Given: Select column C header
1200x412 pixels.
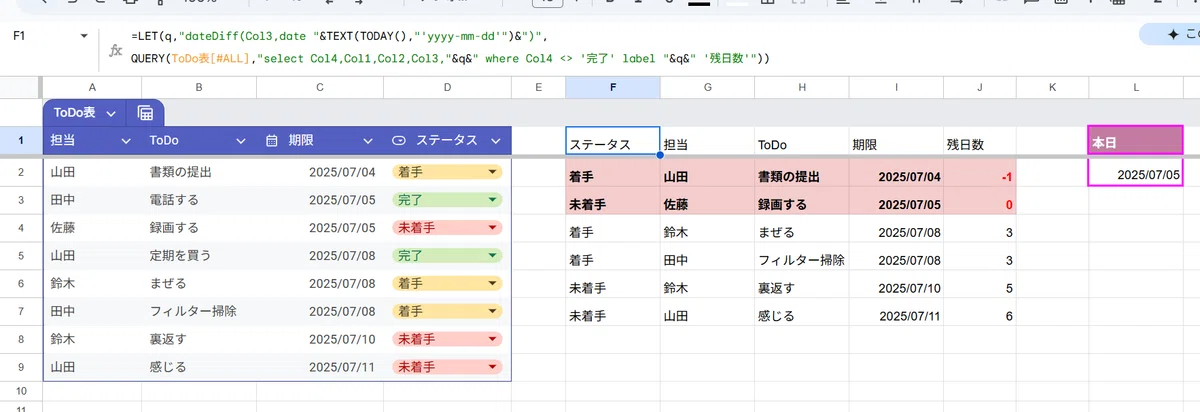Looking at the screenshot, I should [x=320, y=89].
